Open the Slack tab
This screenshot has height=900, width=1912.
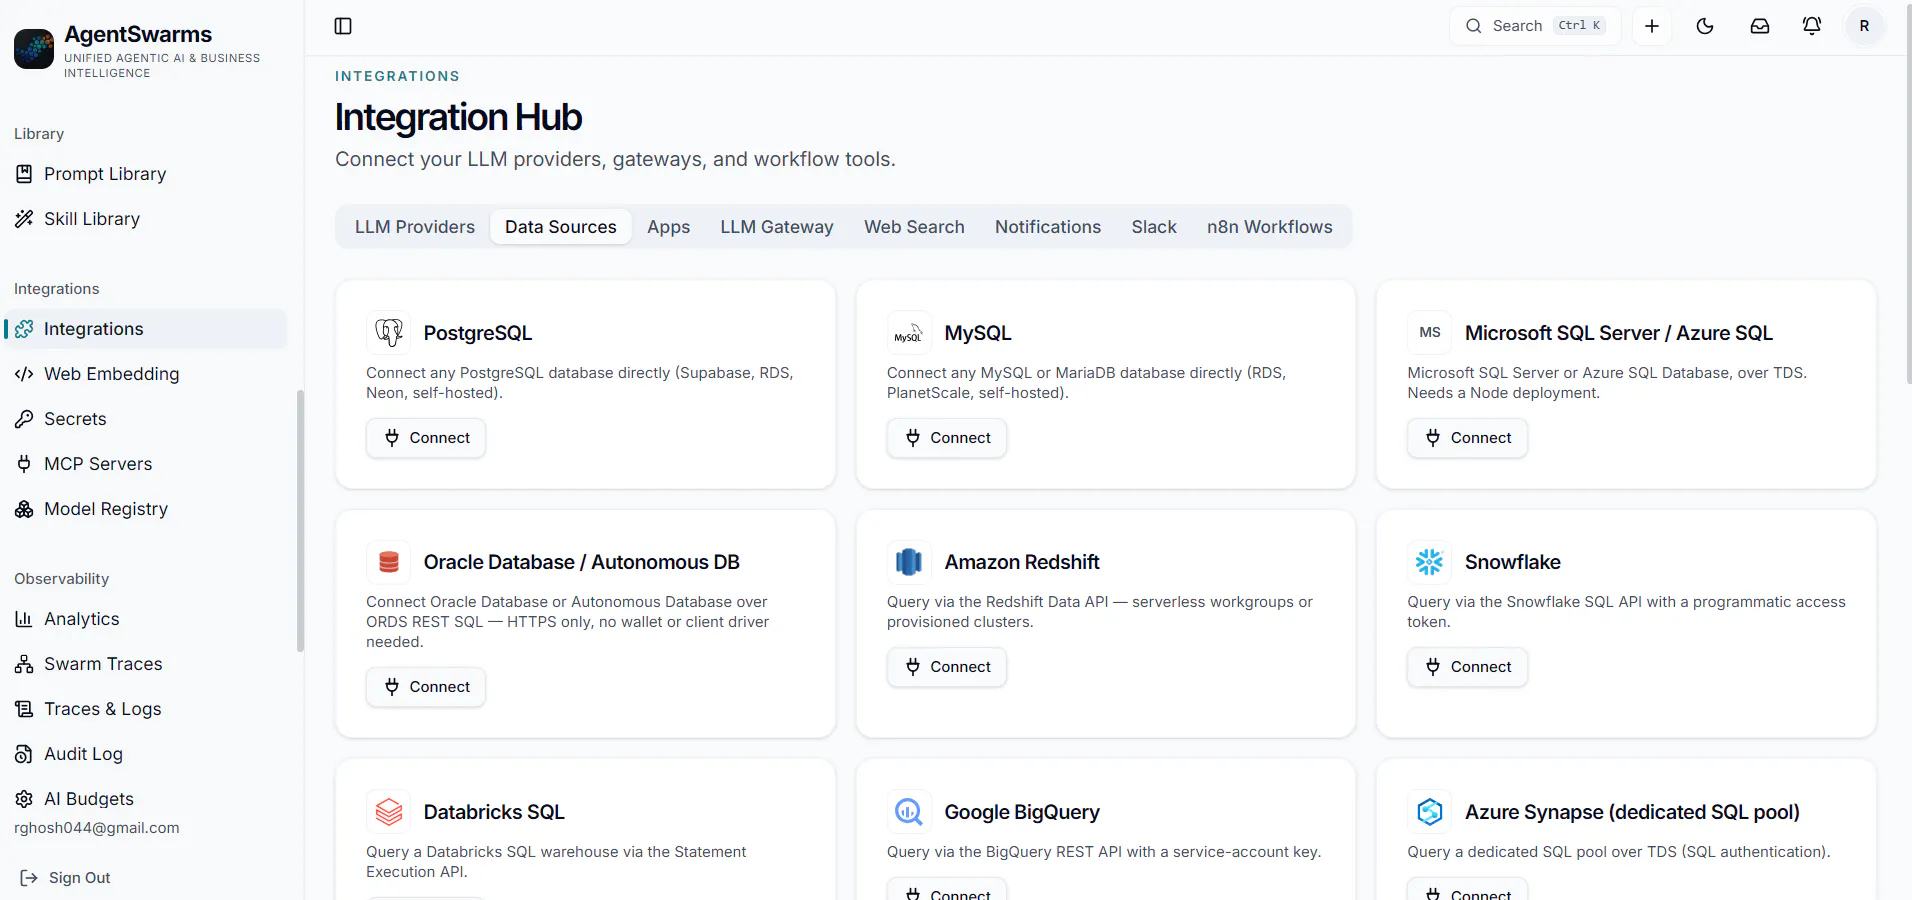click(1154, 227)
